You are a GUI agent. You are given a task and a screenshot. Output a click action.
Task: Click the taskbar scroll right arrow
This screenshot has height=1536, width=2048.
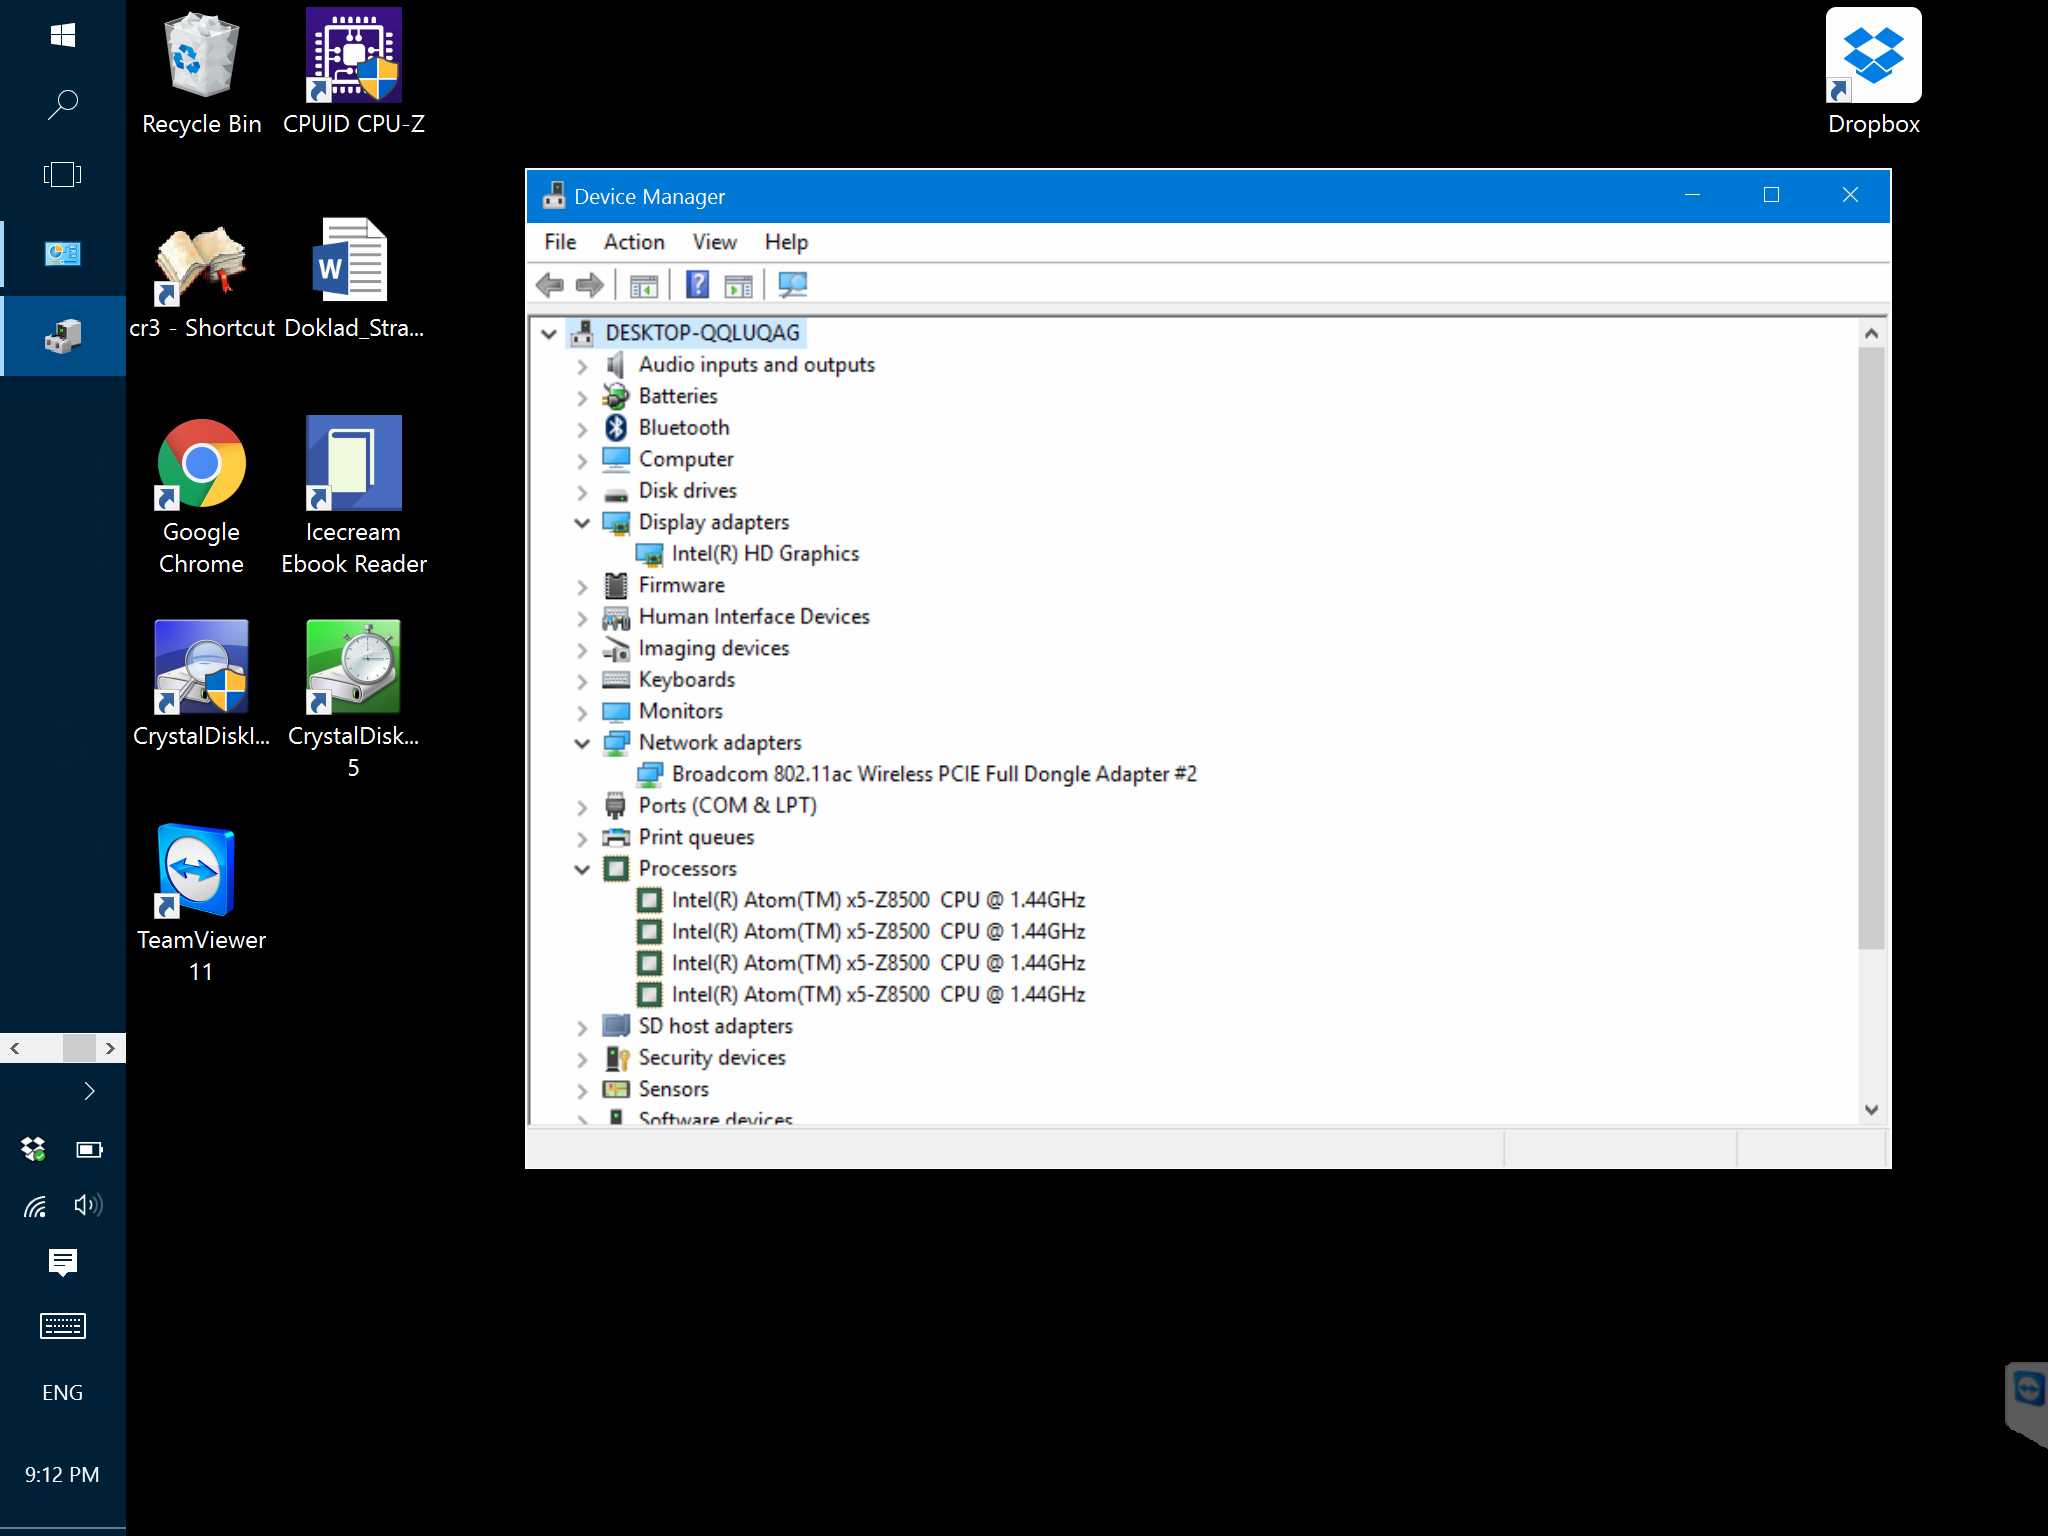(x=111, y=1048)
